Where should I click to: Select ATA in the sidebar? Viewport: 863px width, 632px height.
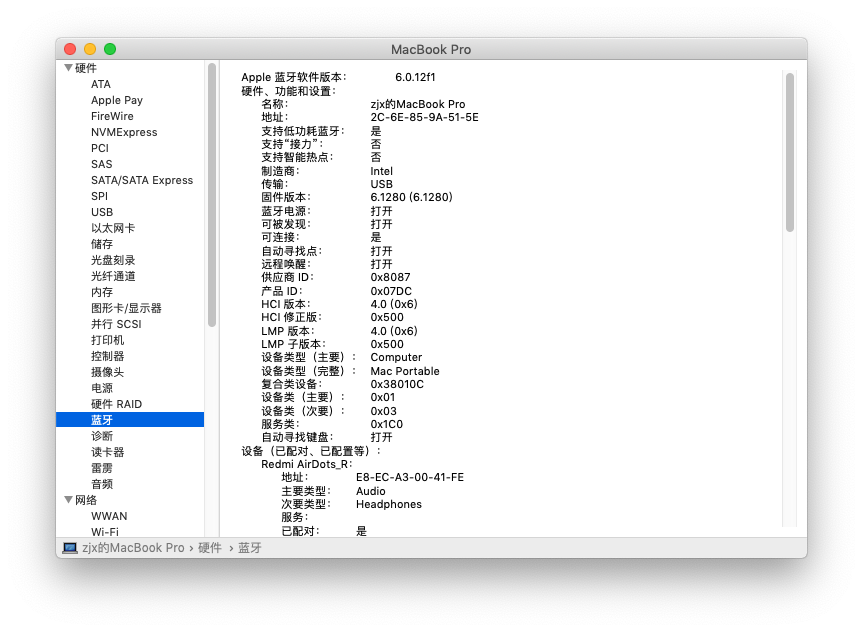coord(101,84)
